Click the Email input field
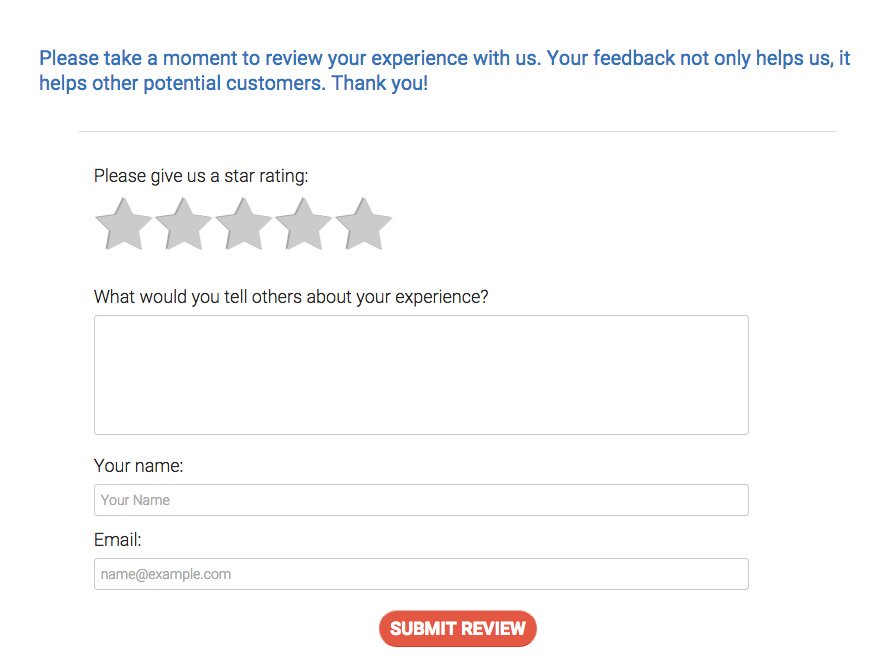Screen dimensions: 887x658 [421, 574]
